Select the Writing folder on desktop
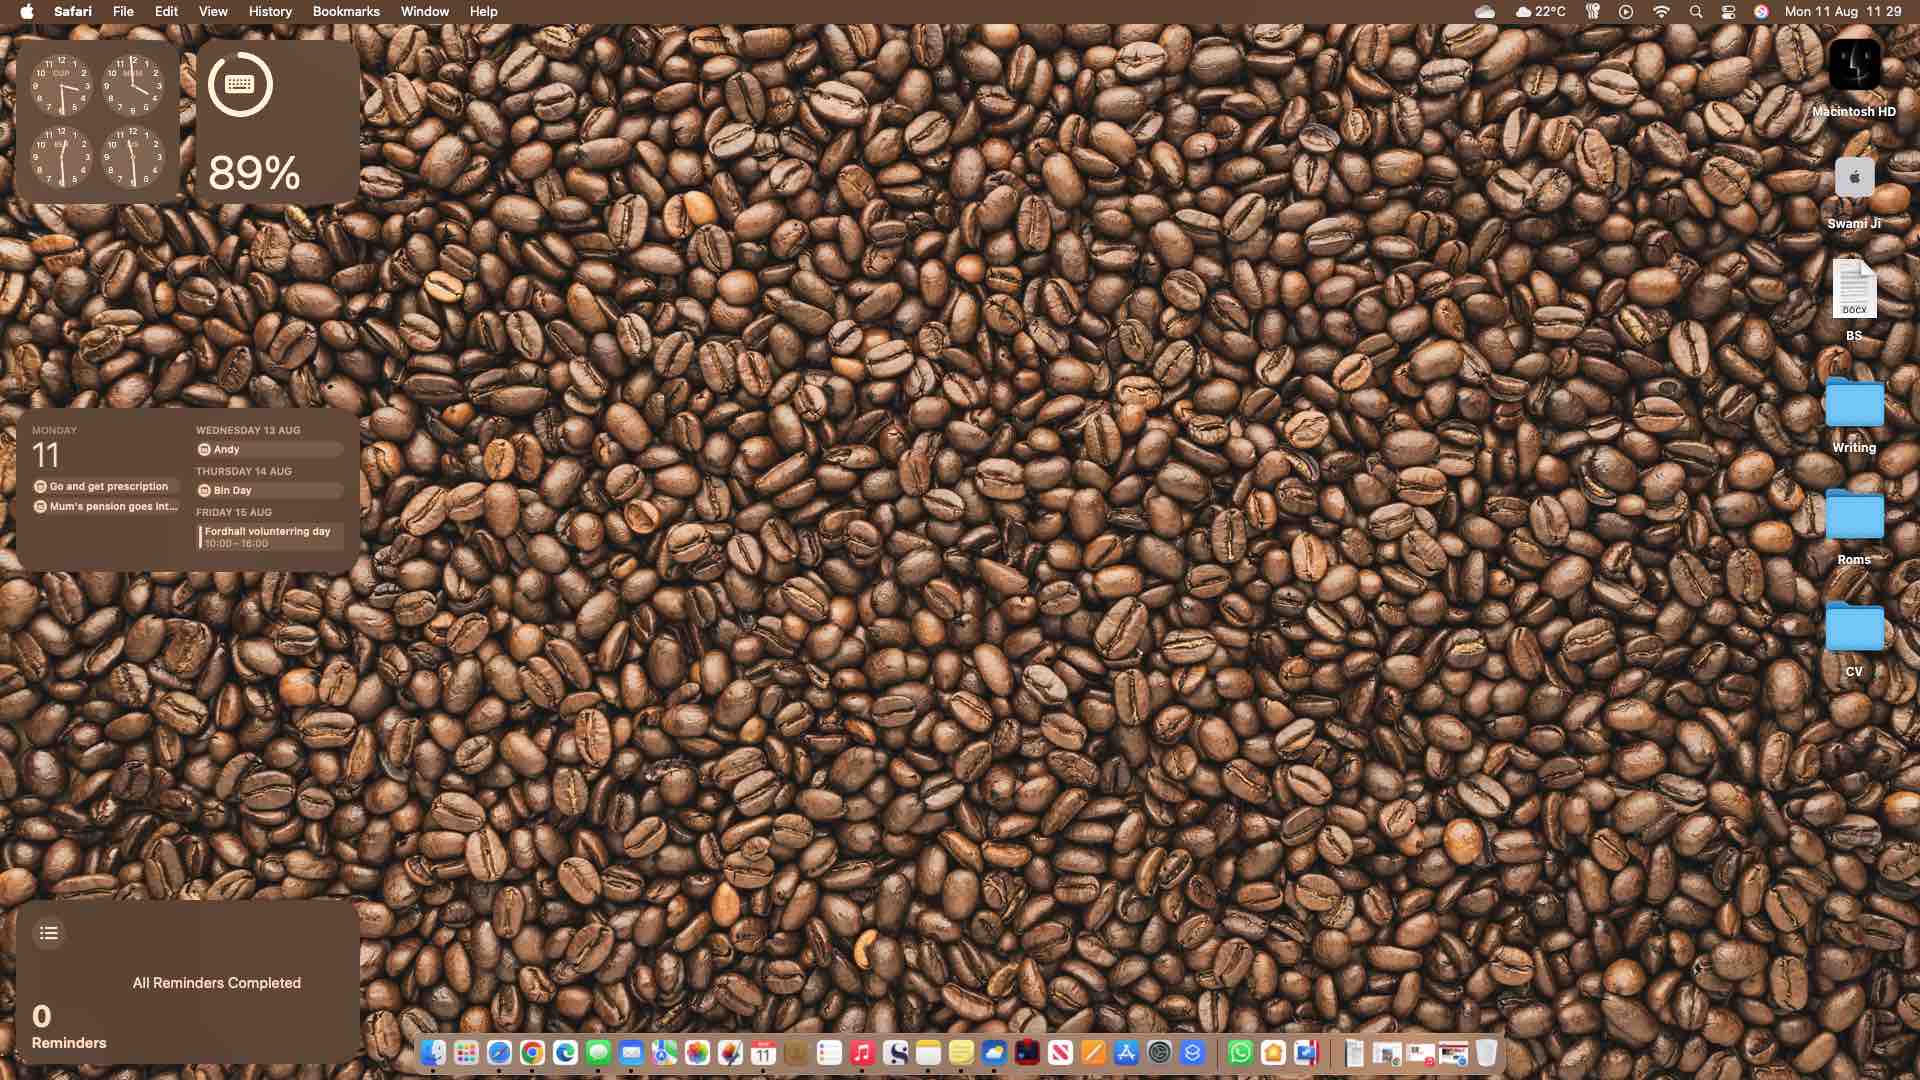1920x1080 pixels. pos(1853,405)
